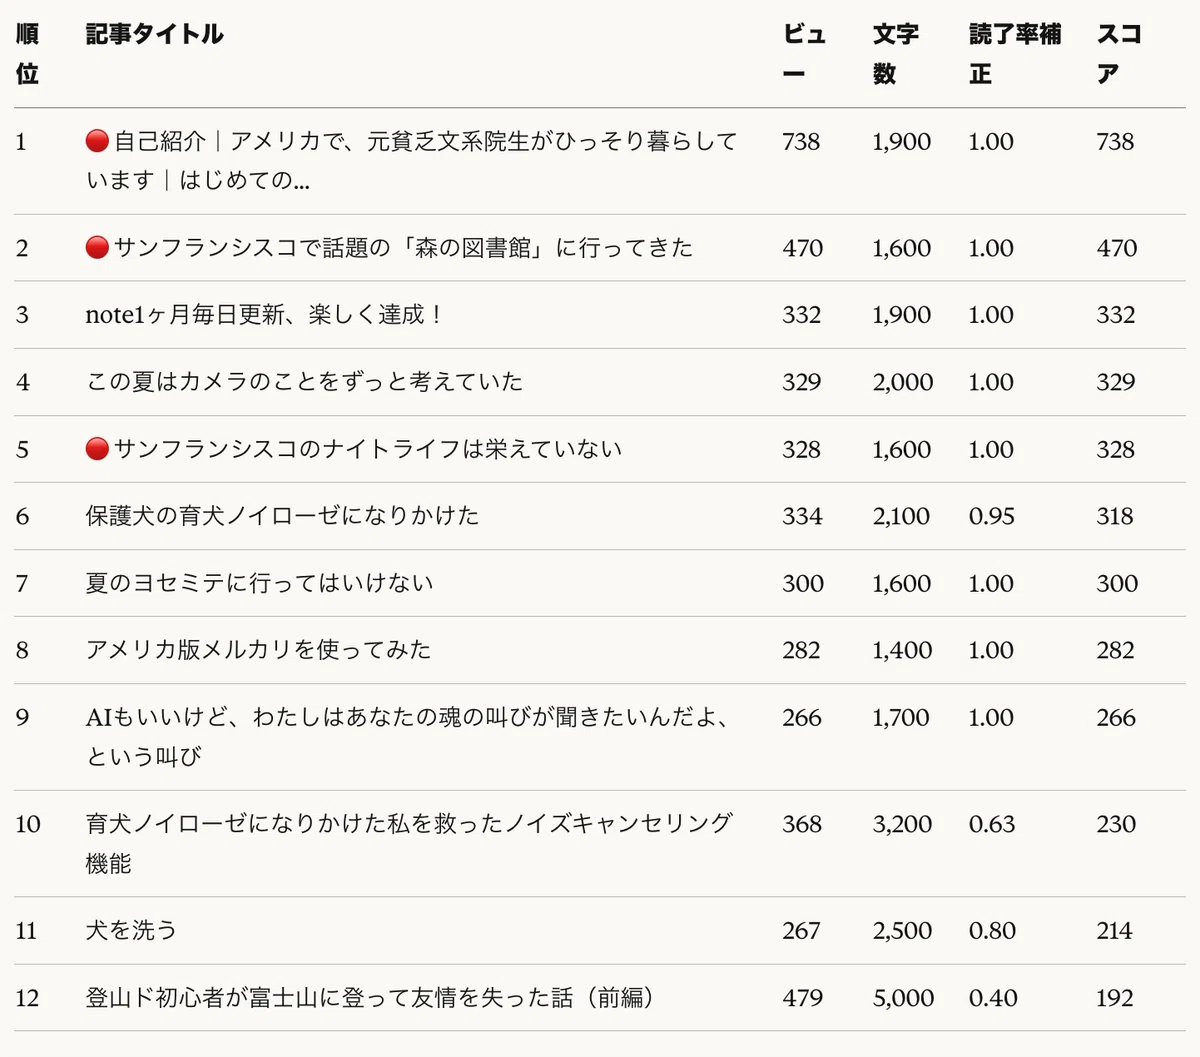Click the 順位 column header
Screen dimensions: 1200x1057
pos(28,54)
